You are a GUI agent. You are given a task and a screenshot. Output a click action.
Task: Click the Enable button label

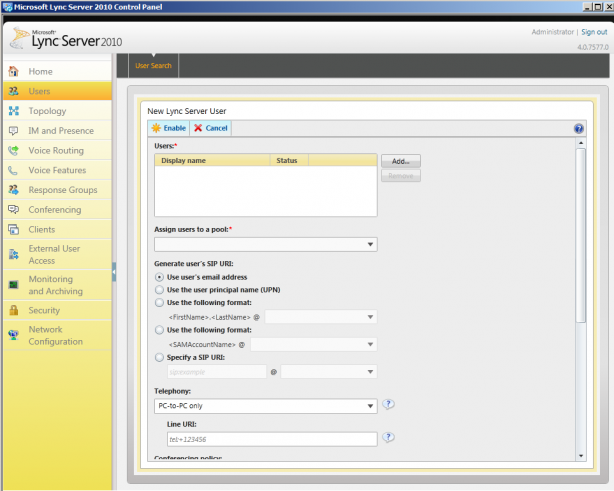[175, 128]
